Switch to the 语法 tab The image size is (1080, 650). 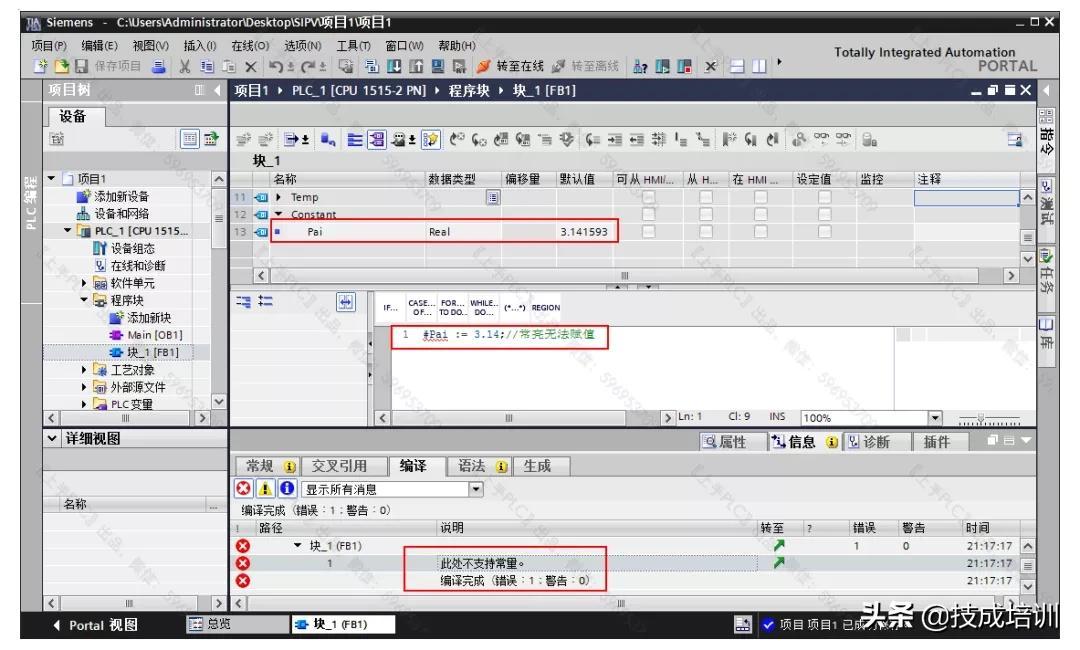pos(482,466)
